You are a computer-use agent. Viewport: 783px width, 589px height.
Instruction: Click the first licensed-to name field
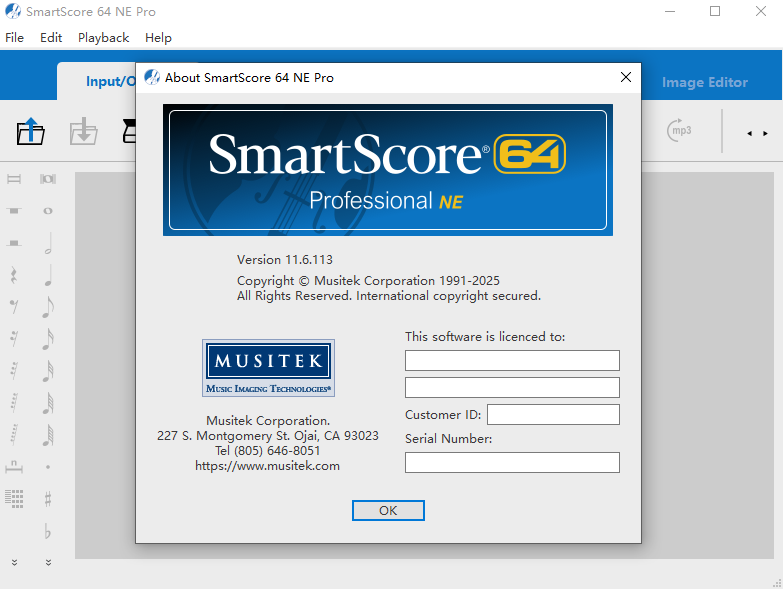point(512,360)
